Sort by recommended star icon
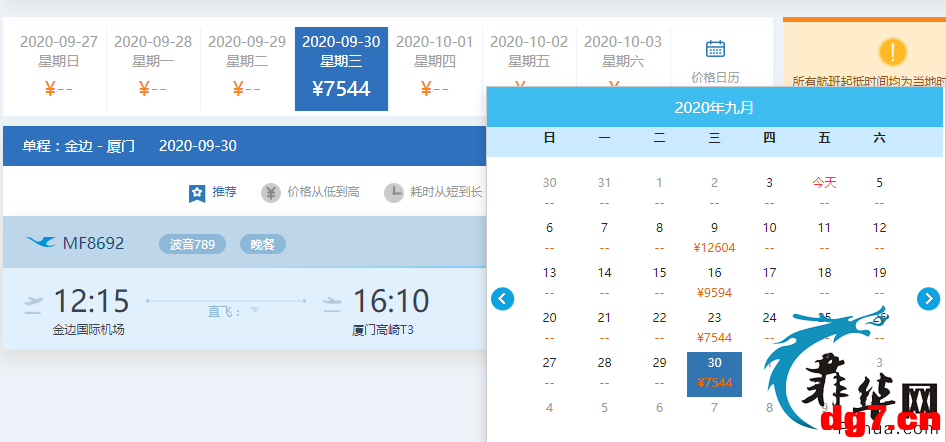Image resolution: width=946 pixels, height=442 pixels. [x=197, y=193]
